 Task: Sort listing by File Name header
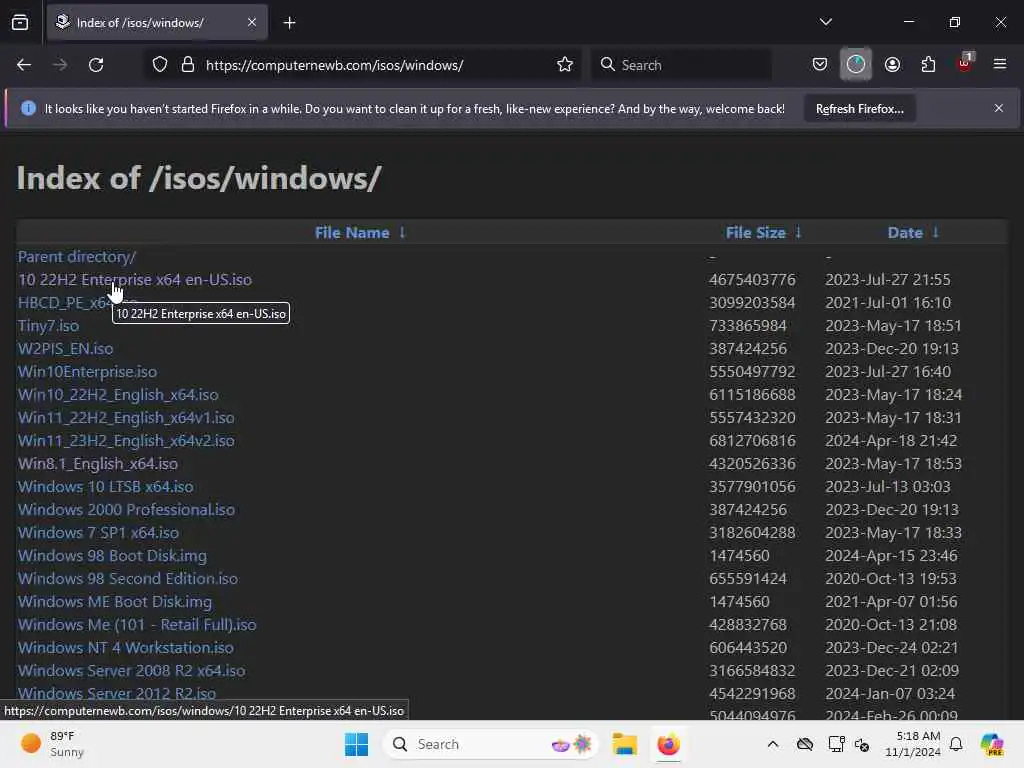(352, 232)
